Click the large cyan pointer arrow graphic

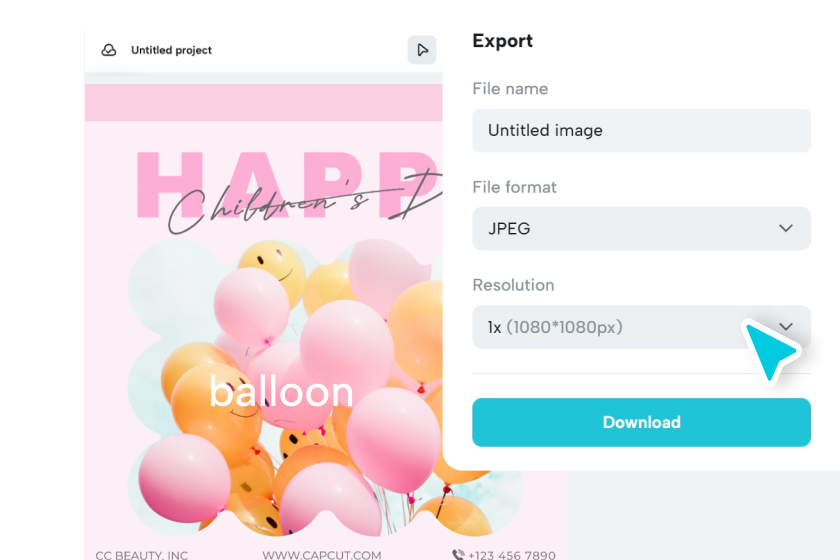point(770,349)
